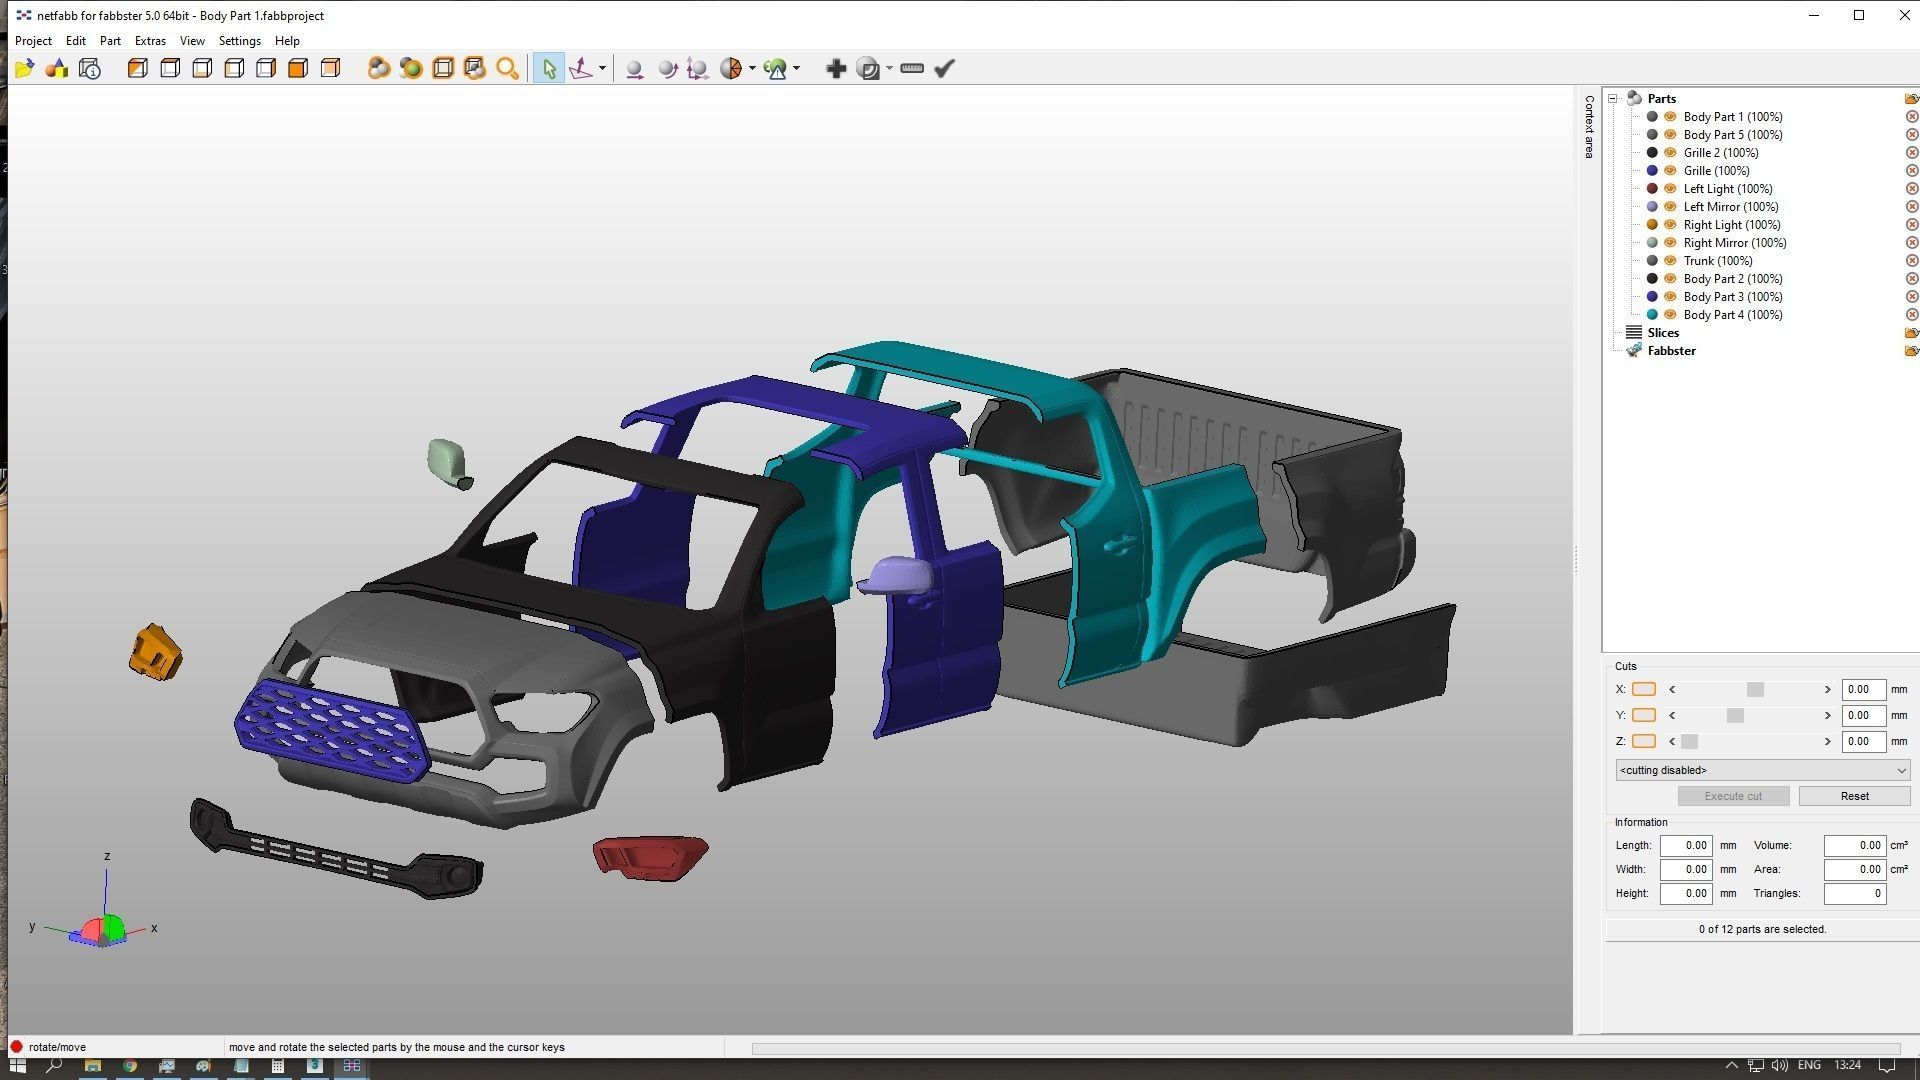Open the Part menu
1920x1080 pixels.
pos(110,41)
